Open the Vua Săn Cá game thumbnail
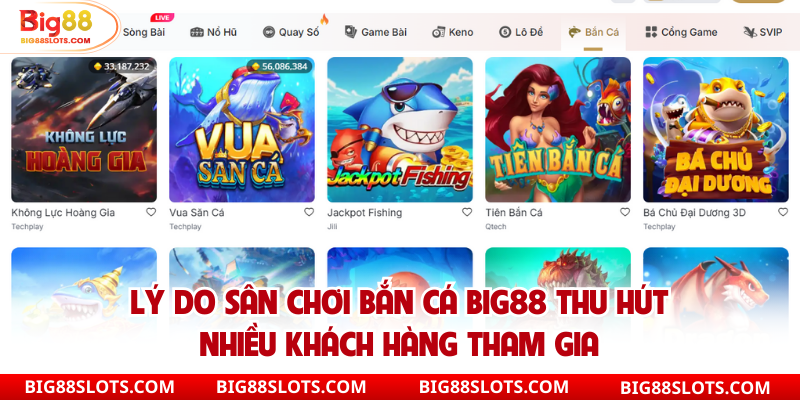 (x=242, y=130)
